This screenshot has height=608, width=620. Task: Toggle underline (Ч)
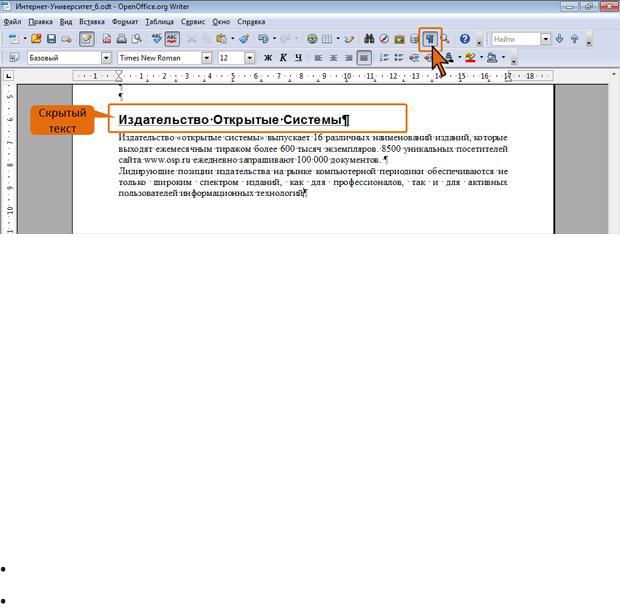pyautogui.click(x=299, y=58)
